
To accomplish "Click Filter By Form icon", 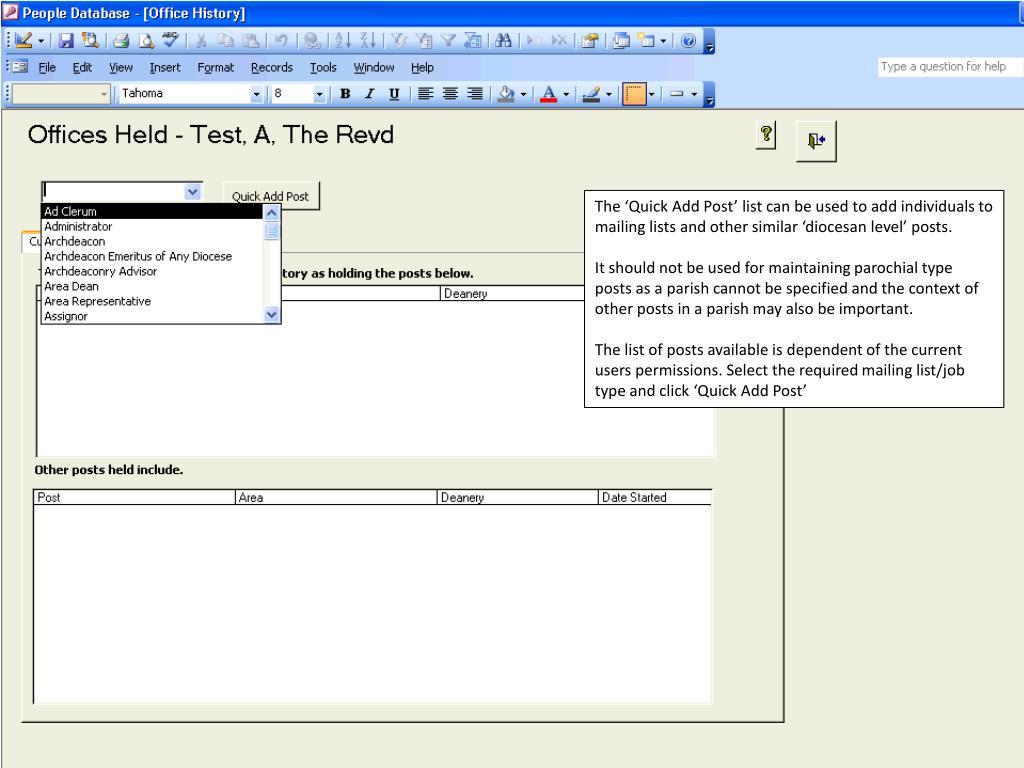I will [x=424, y=40].
